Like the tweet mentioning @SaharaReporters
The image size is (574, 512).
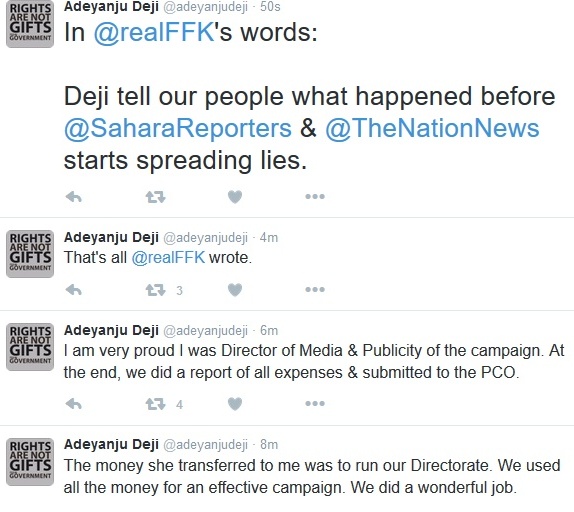click(x=235, y=197)
